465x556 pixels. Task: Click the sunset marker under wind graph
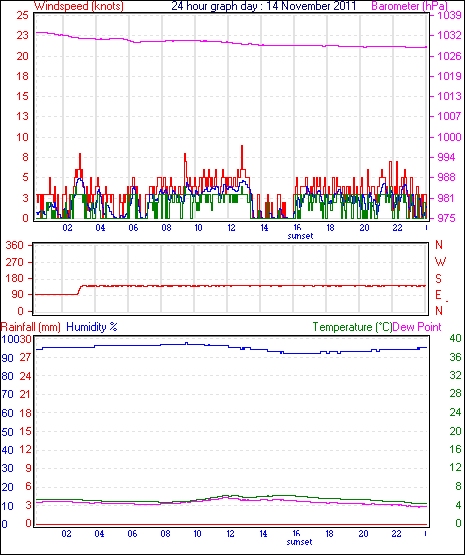click(x=300, y=236)
